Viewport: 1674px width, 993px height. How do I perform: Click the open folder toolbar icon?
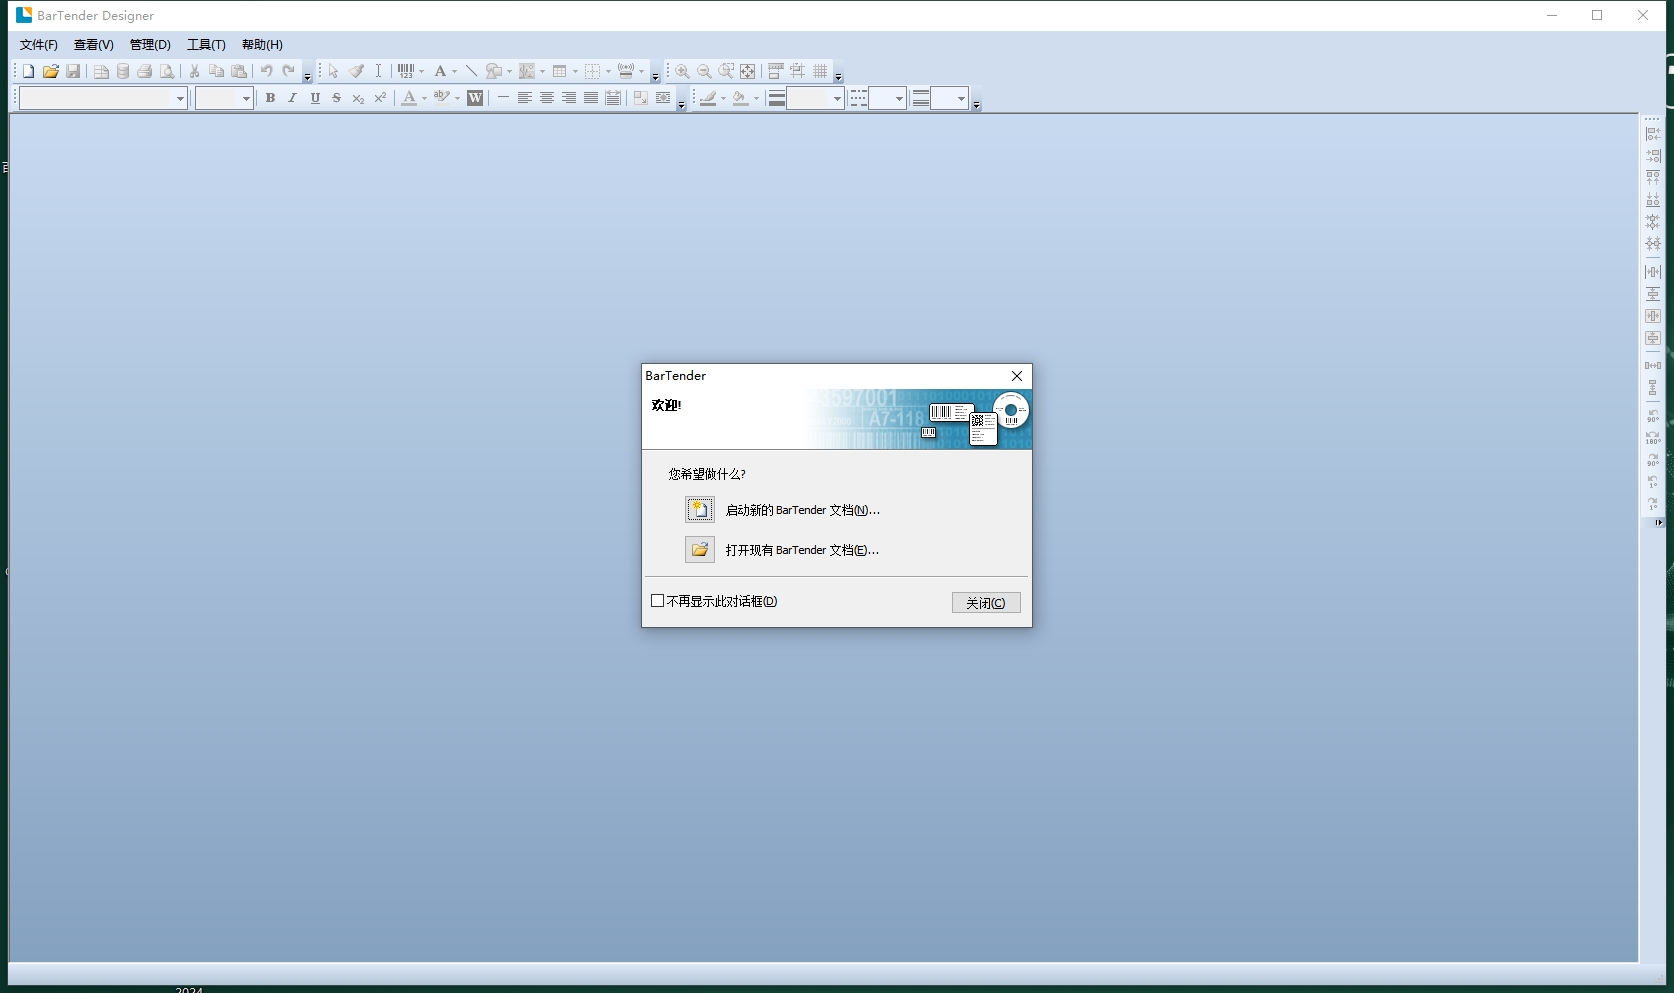[x=50, y=71]
